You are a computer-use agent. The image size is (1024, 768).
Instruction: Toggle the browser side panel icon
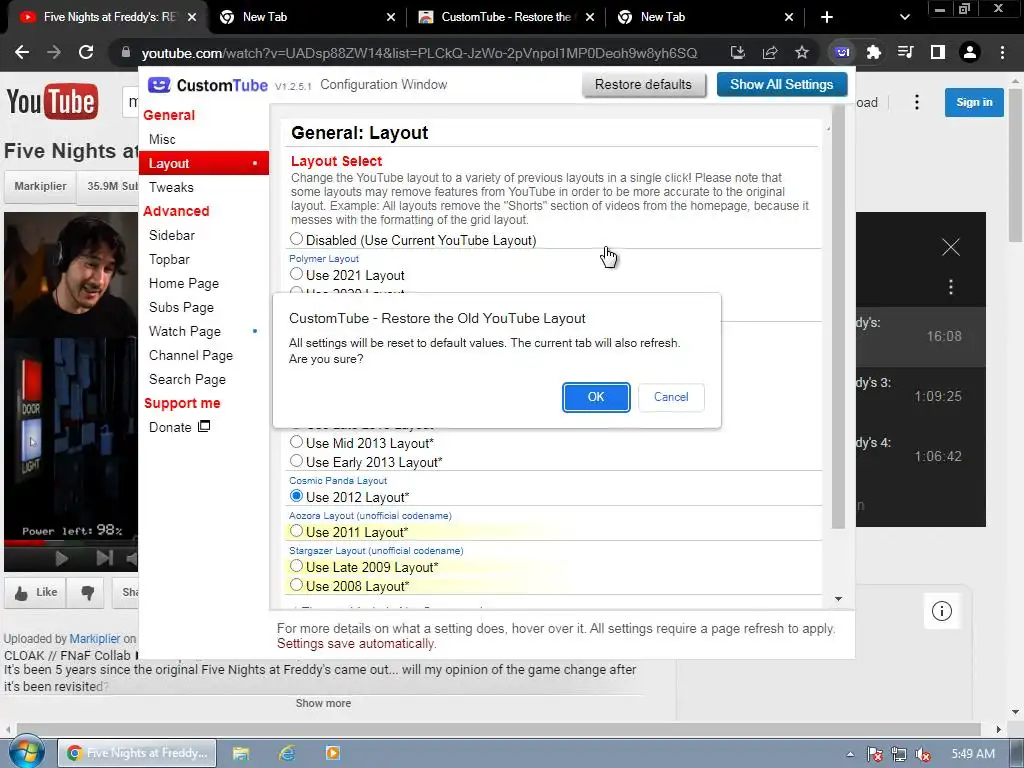(x=938, y=52)
